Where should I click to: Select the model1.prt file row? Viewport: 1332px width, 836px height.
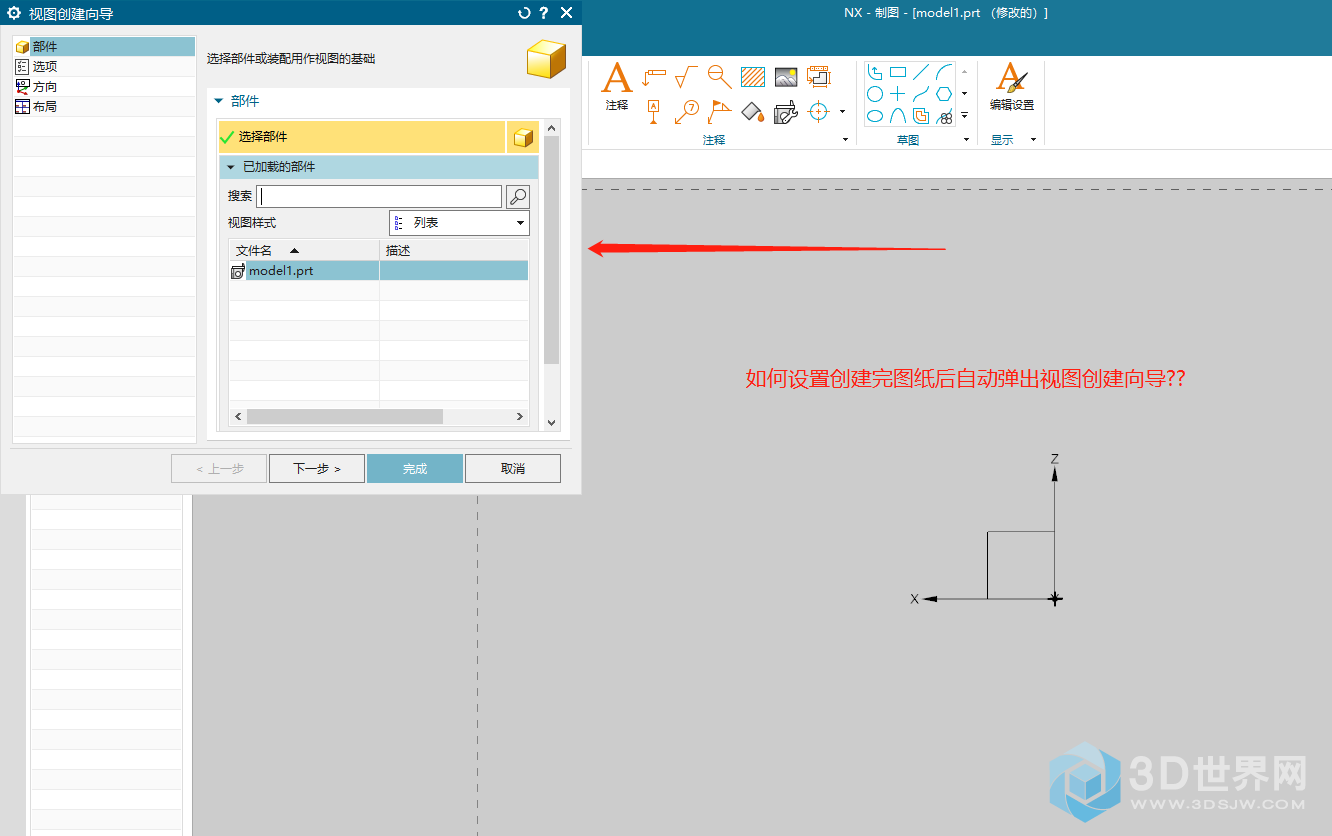[x=379, y=270]
